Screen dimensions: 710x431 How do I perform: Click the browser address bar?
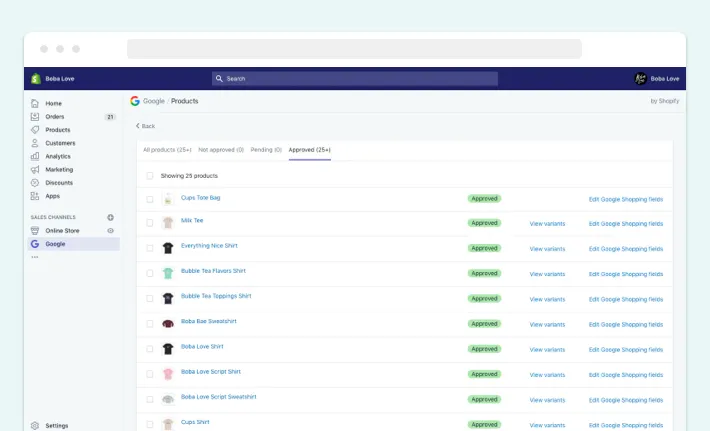pos(354,49)
